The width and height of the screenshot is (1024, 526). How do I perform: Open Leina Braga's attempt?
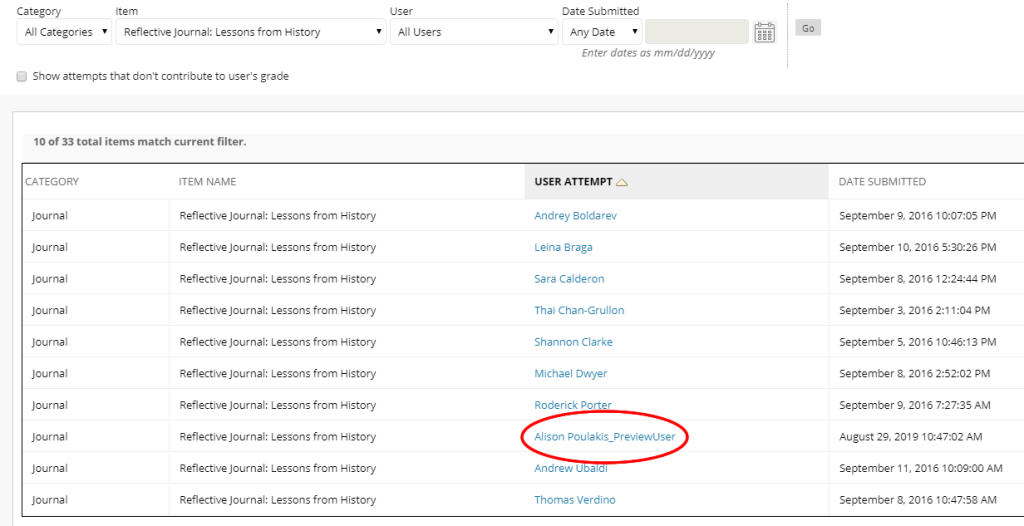[x=563, y=247]
